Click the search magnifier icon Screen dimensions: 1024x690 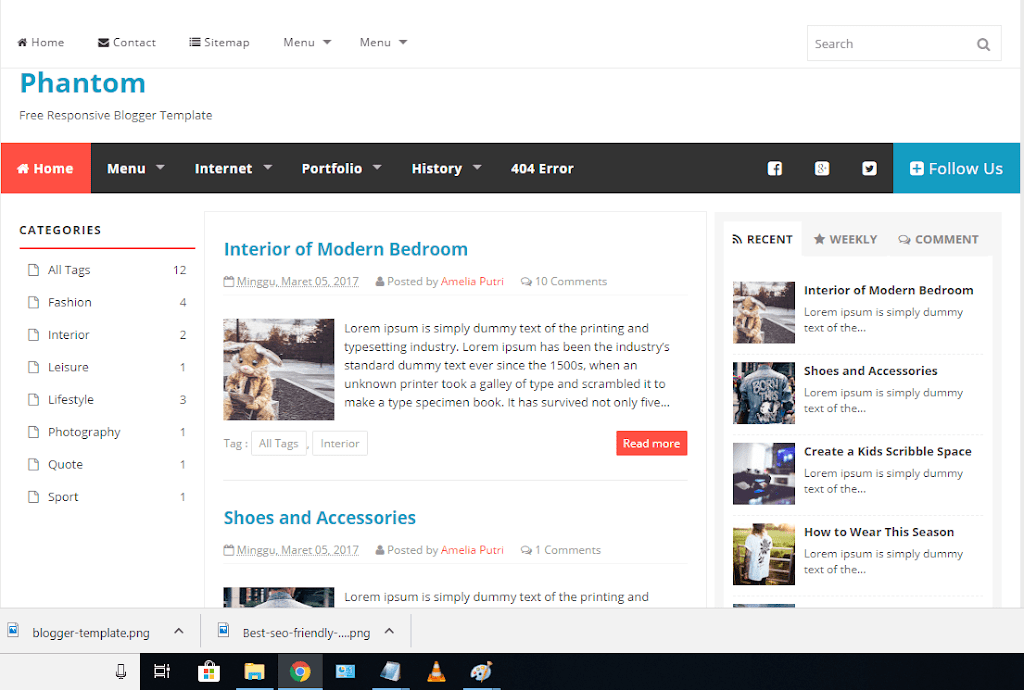click(982, 44)
